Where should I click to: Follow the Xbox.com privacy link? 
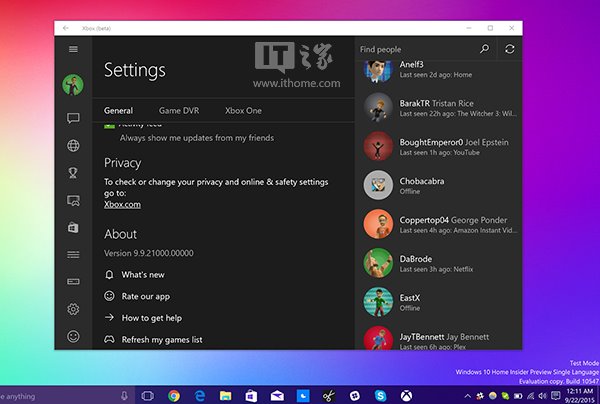pos(122,205)
